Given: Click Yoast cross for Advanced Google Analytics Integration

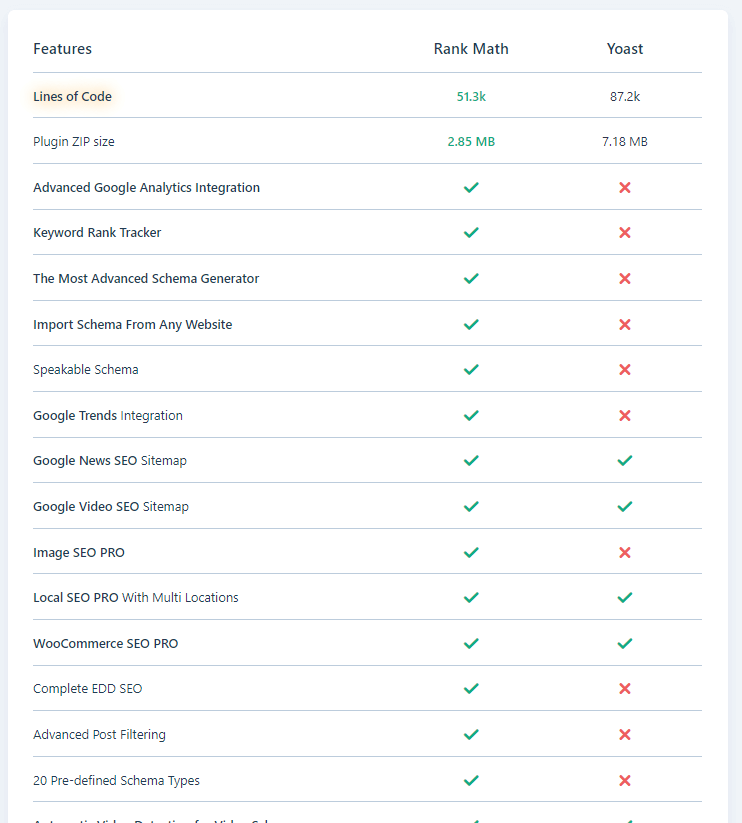Looking at the screenshot, I should [x=625, y=188].
